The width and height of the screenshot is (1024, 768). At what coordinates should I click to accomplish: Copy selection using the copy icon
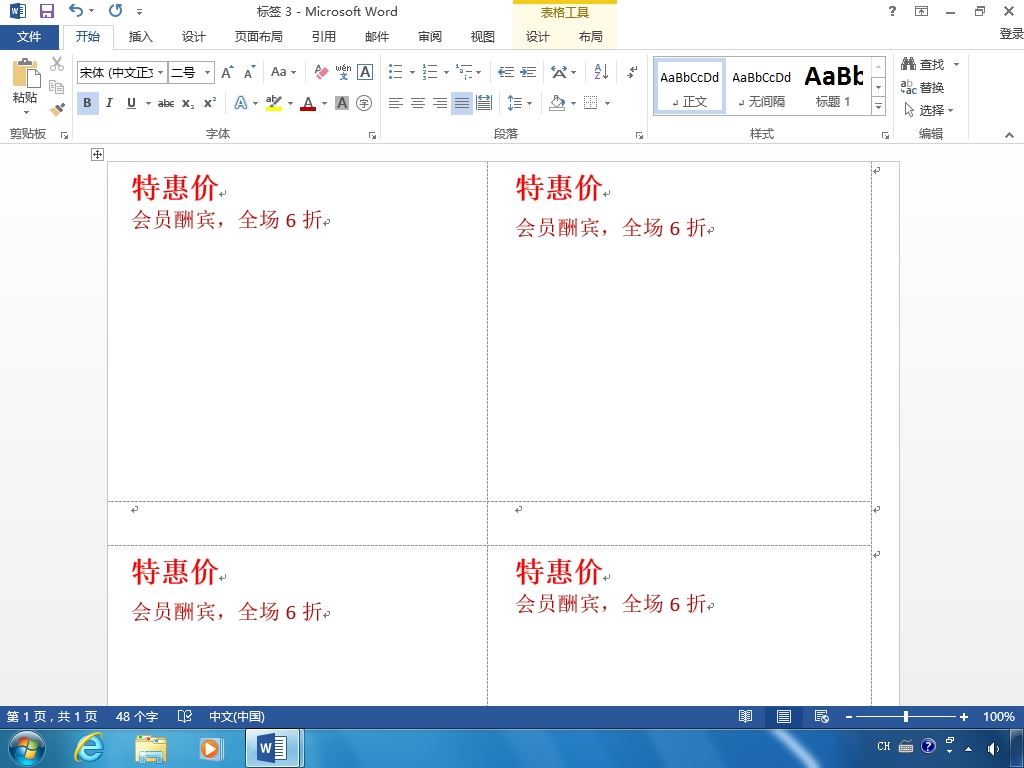point(57,86)
